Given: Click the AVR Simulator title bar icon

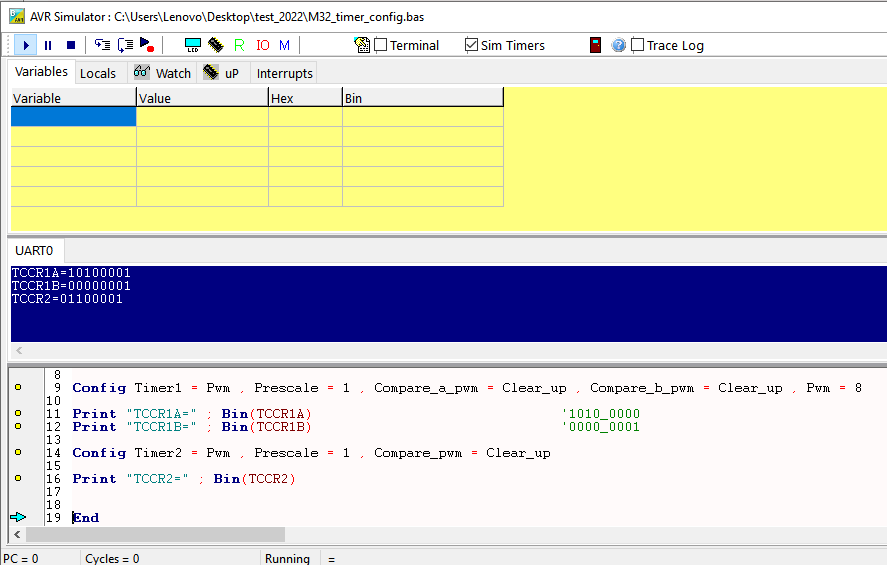Looking at the screenshot, I should click(17, 16).
